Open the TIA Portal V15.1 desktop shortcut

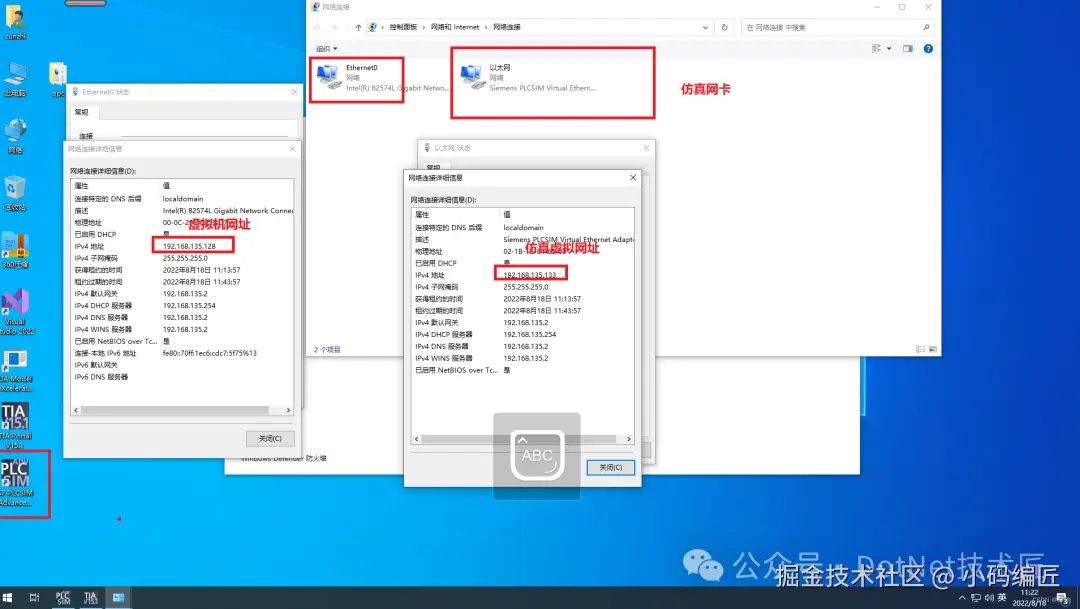(16, 425)
